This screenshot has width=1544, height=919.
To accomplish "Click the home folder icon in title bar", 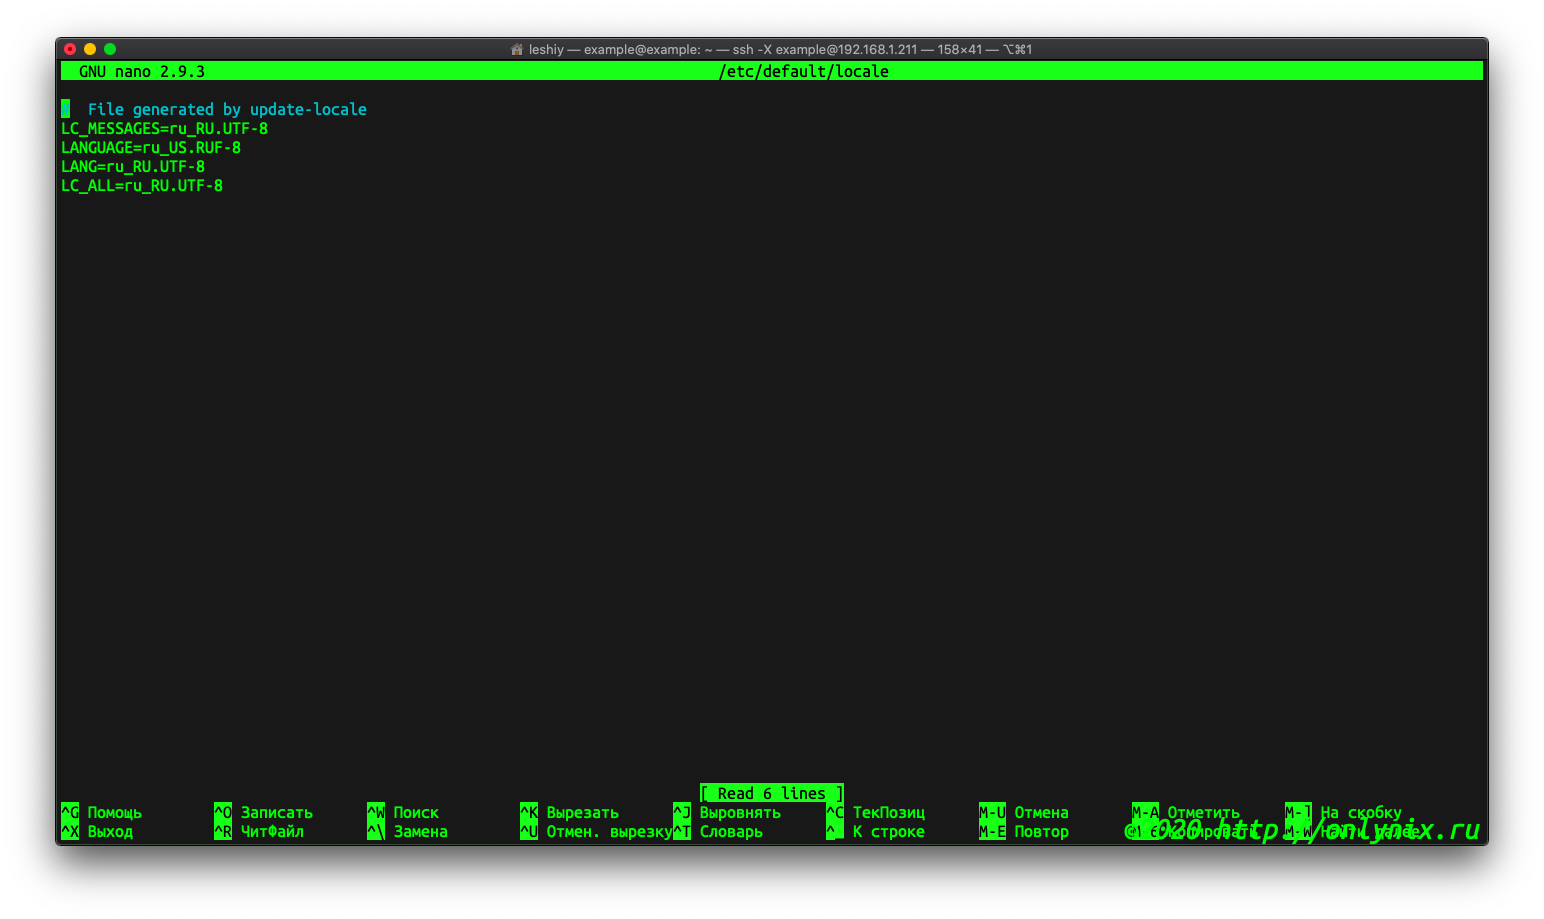I will [517, 49].
